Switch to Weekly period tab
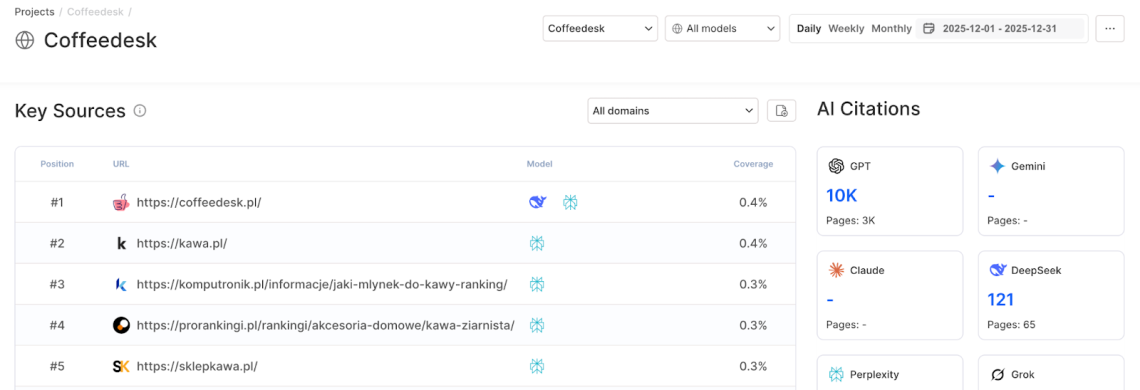Image resolution: width=1140 pixels, height=390 pixels. pyautogui.click(x=846, y=28)
